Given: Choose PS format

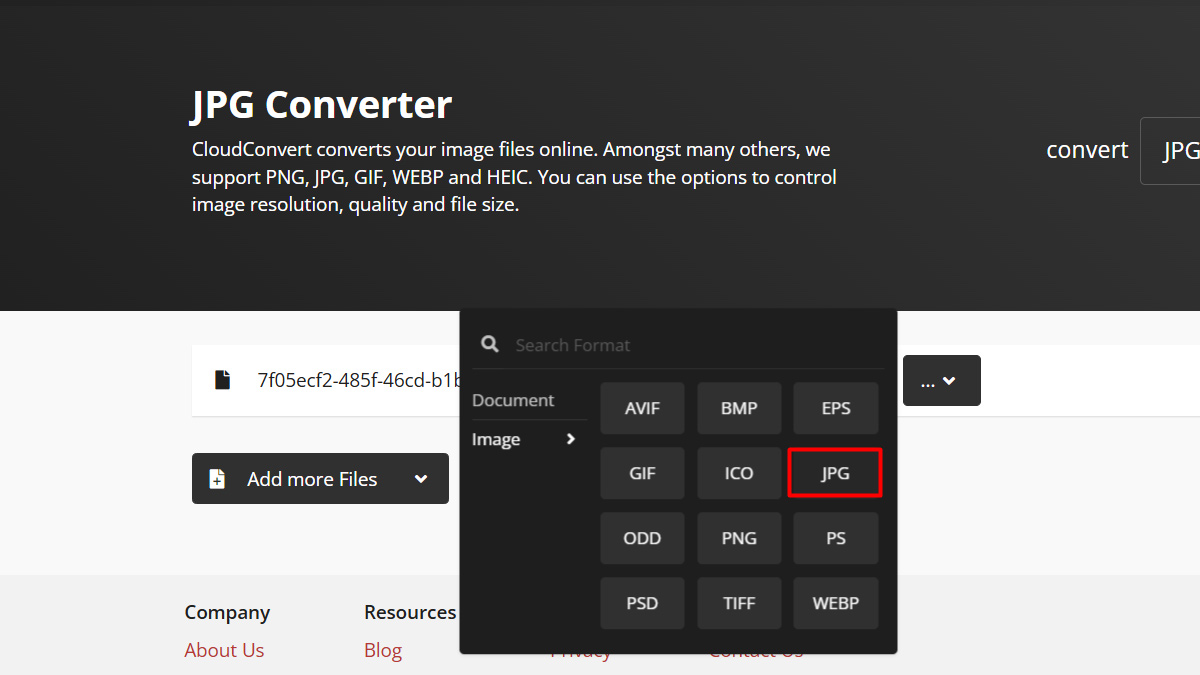Looking at the screenshot, I should (x=836, y=538).
